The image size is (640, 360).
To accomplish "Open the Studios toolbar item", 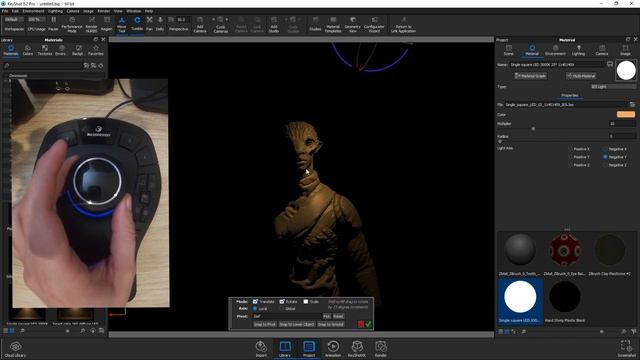I will coord(315,24).
